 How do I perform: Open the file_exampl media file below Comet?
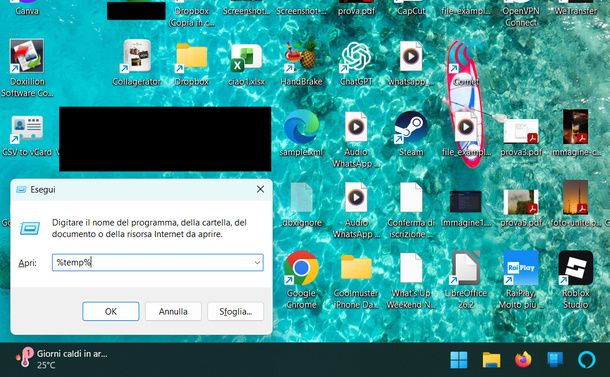point(466,127)
